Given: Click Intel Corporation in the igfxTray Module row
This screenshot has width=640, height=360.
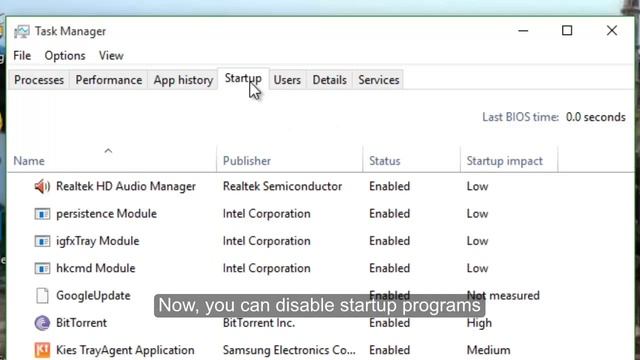Looking at the screenshot, I should pos(267,241).
